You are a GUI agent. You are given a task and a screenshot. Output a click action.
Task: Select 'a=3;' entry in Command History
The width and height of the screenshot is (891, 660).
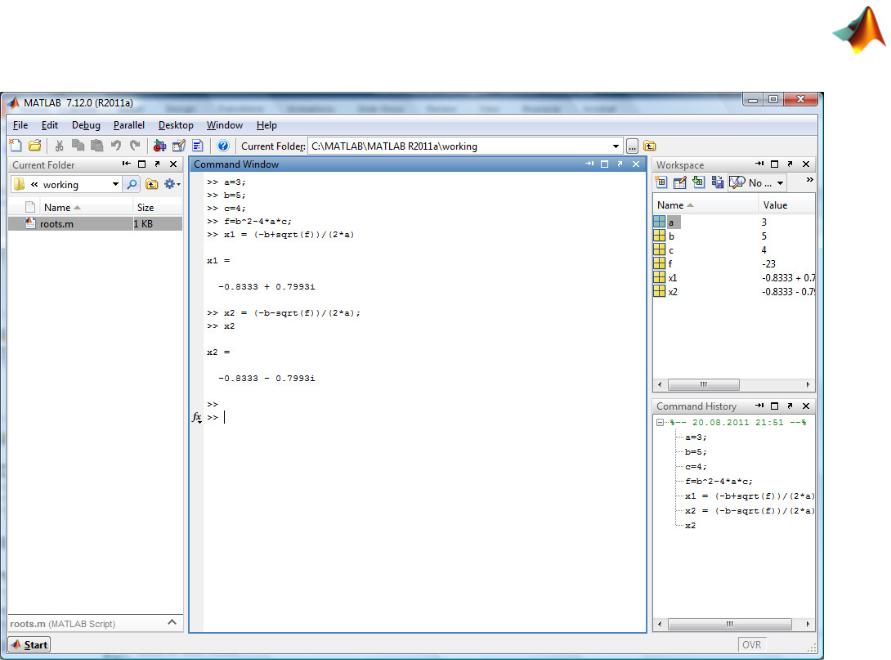click(696, 437)
